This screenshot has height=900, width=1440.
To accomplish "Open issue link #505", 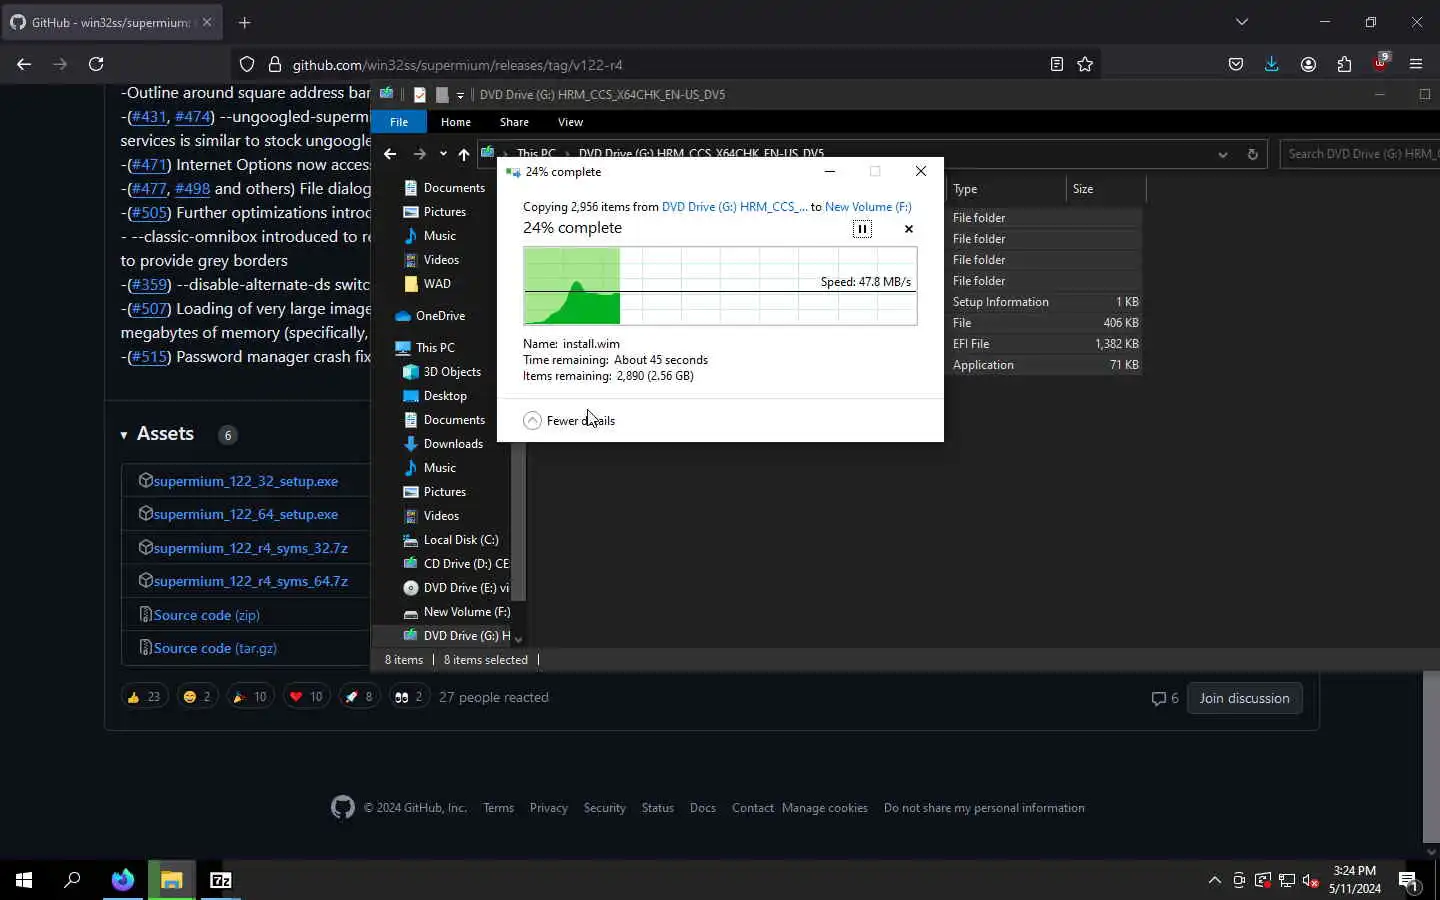I will (149, 213).
